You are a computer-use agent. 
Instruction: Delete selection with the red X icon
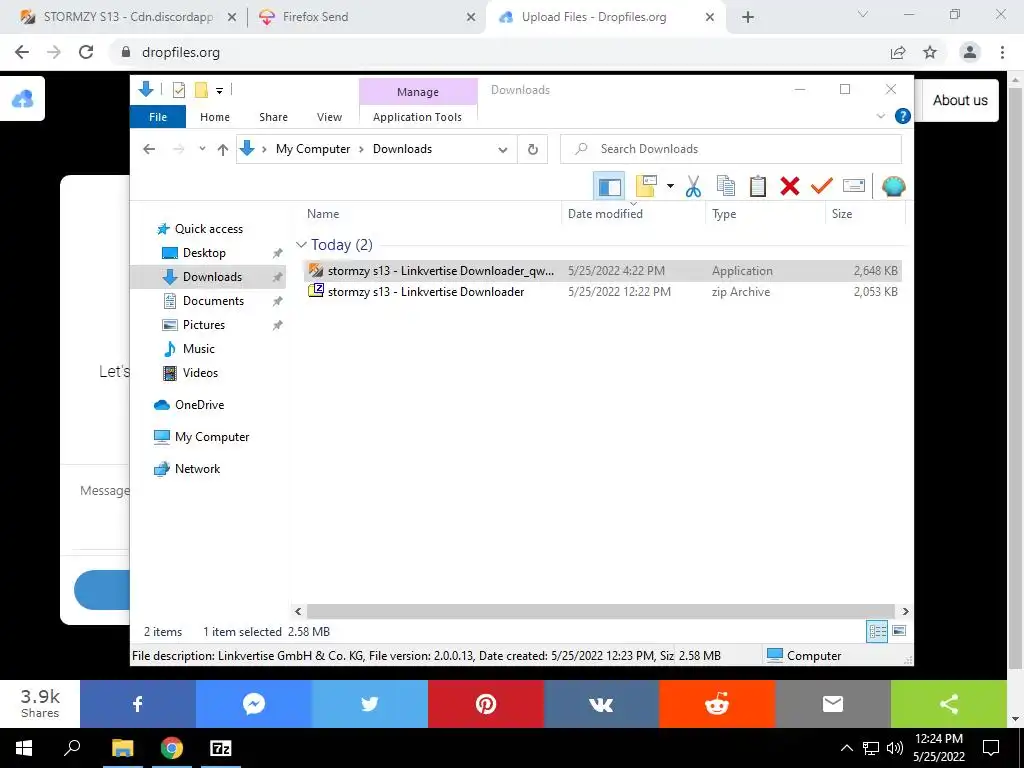[790, 186]
